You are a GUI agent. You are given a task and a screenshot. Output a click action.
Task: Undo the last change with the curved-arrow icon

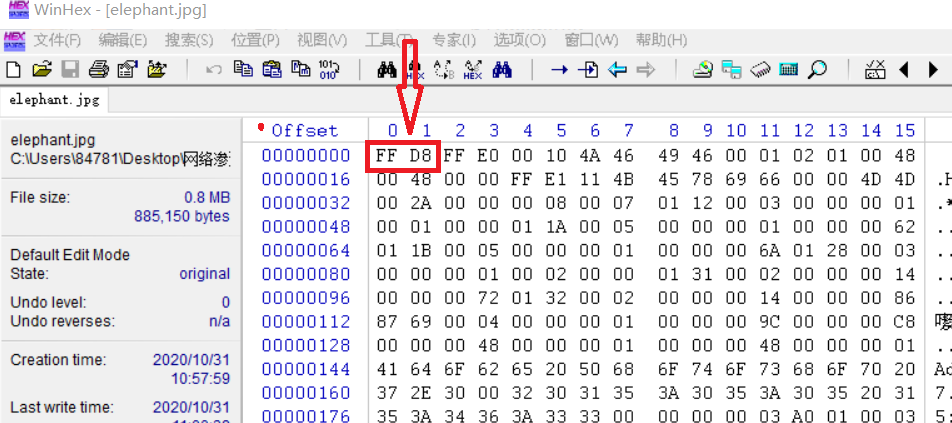pos(214,69)
